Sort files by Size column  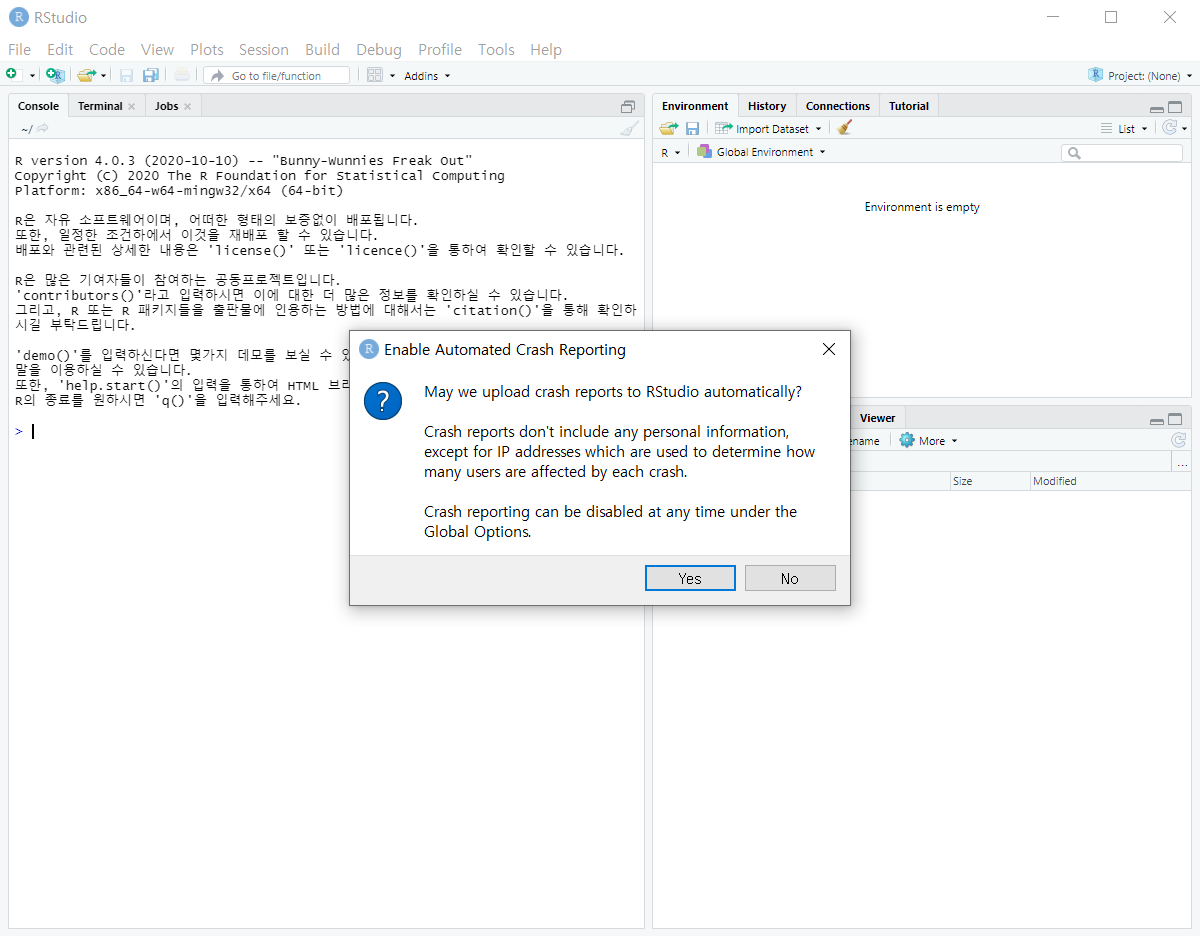click(x=990, y=481)
